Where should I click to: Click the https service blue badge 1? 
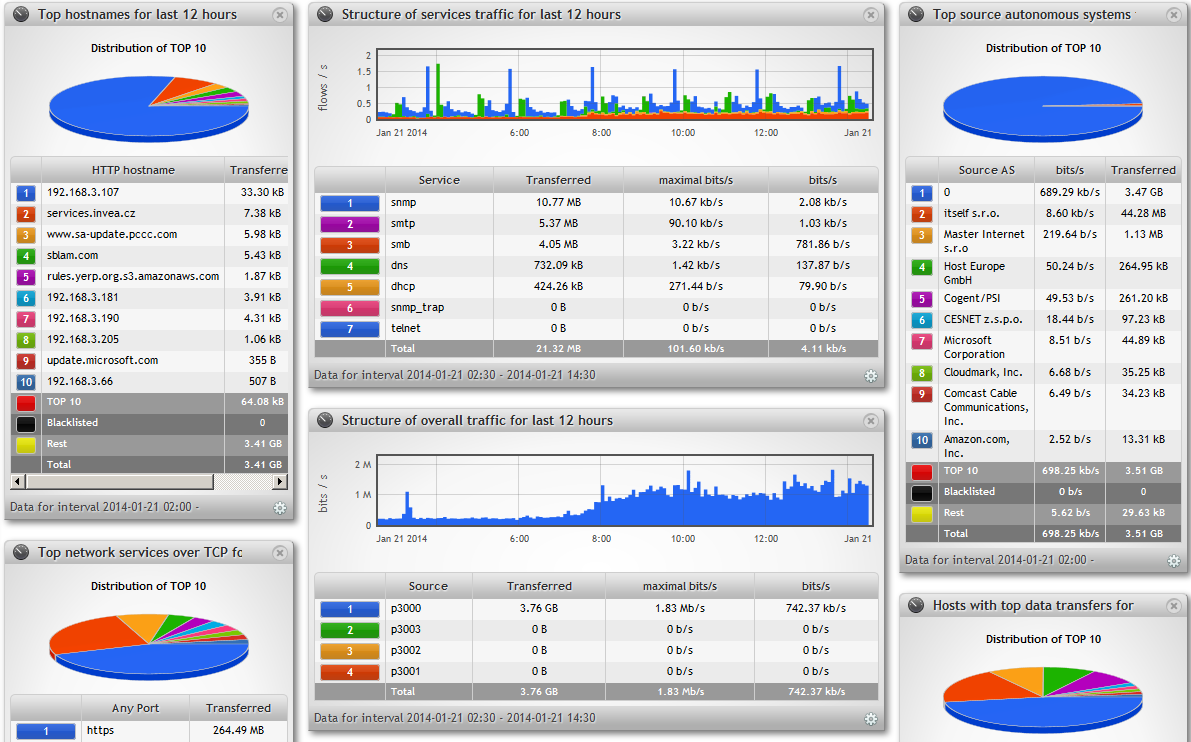click(46, 731)
